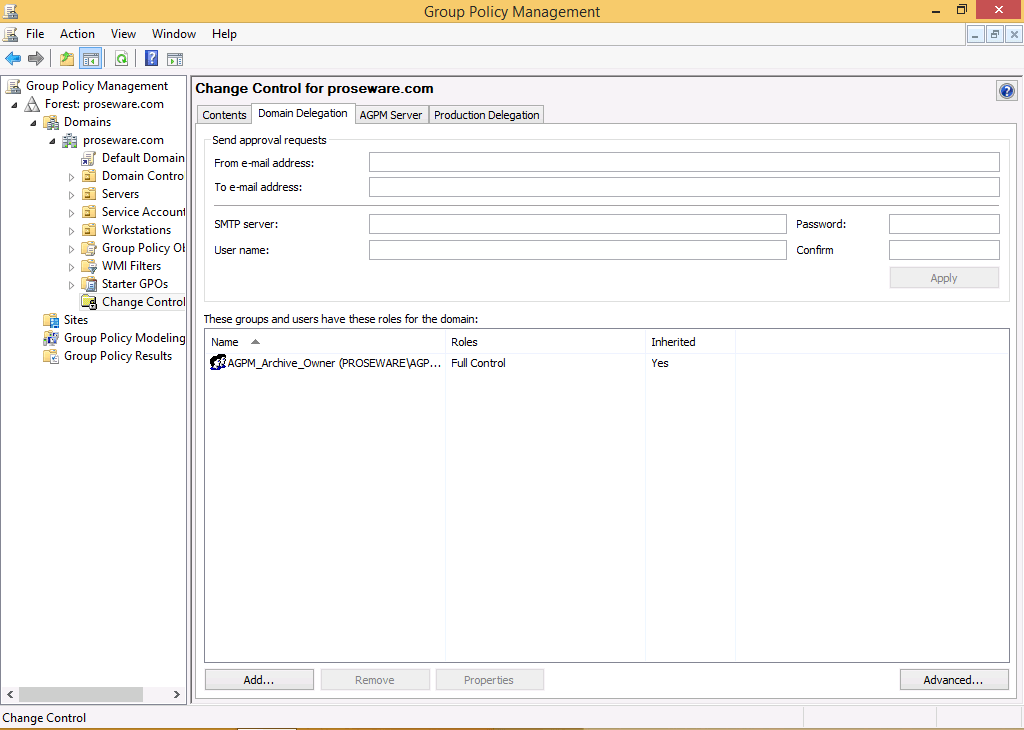Toggle the Show/Hide Action Pane icon
Viewport: 1024px width, 730px height.
coord(175,59)
